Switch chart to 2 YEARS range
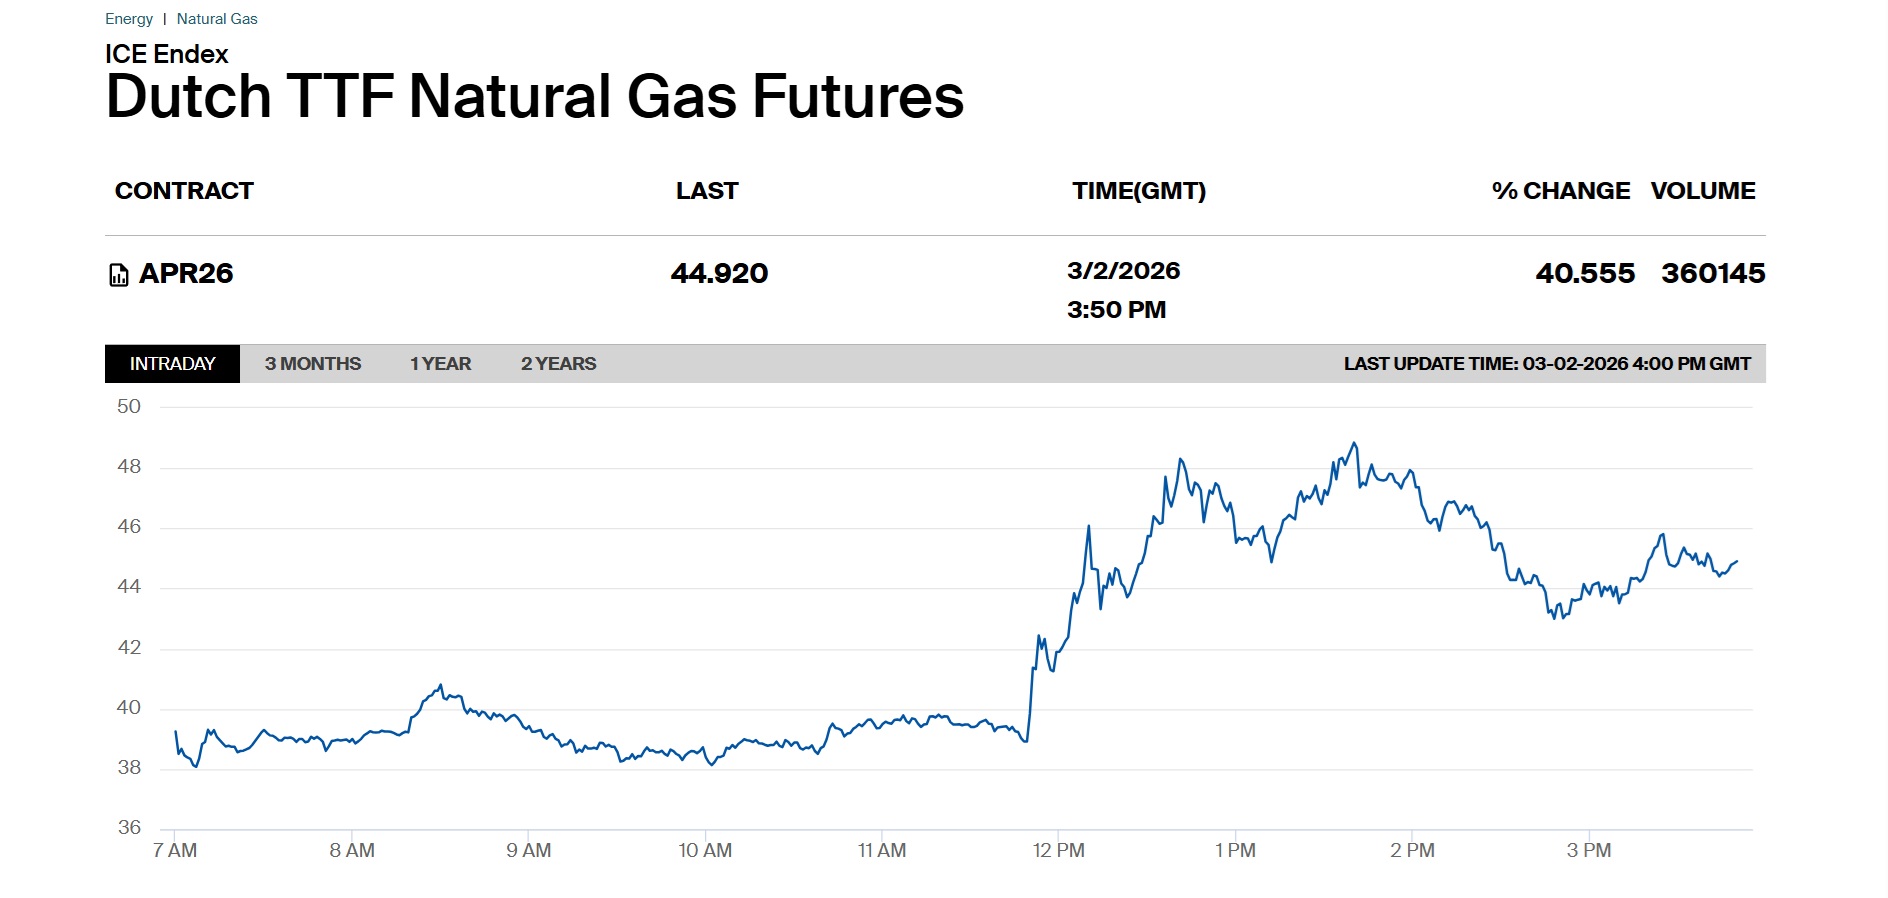The width and height of the screenshot is (1888, 898). [x=558, y=364]
